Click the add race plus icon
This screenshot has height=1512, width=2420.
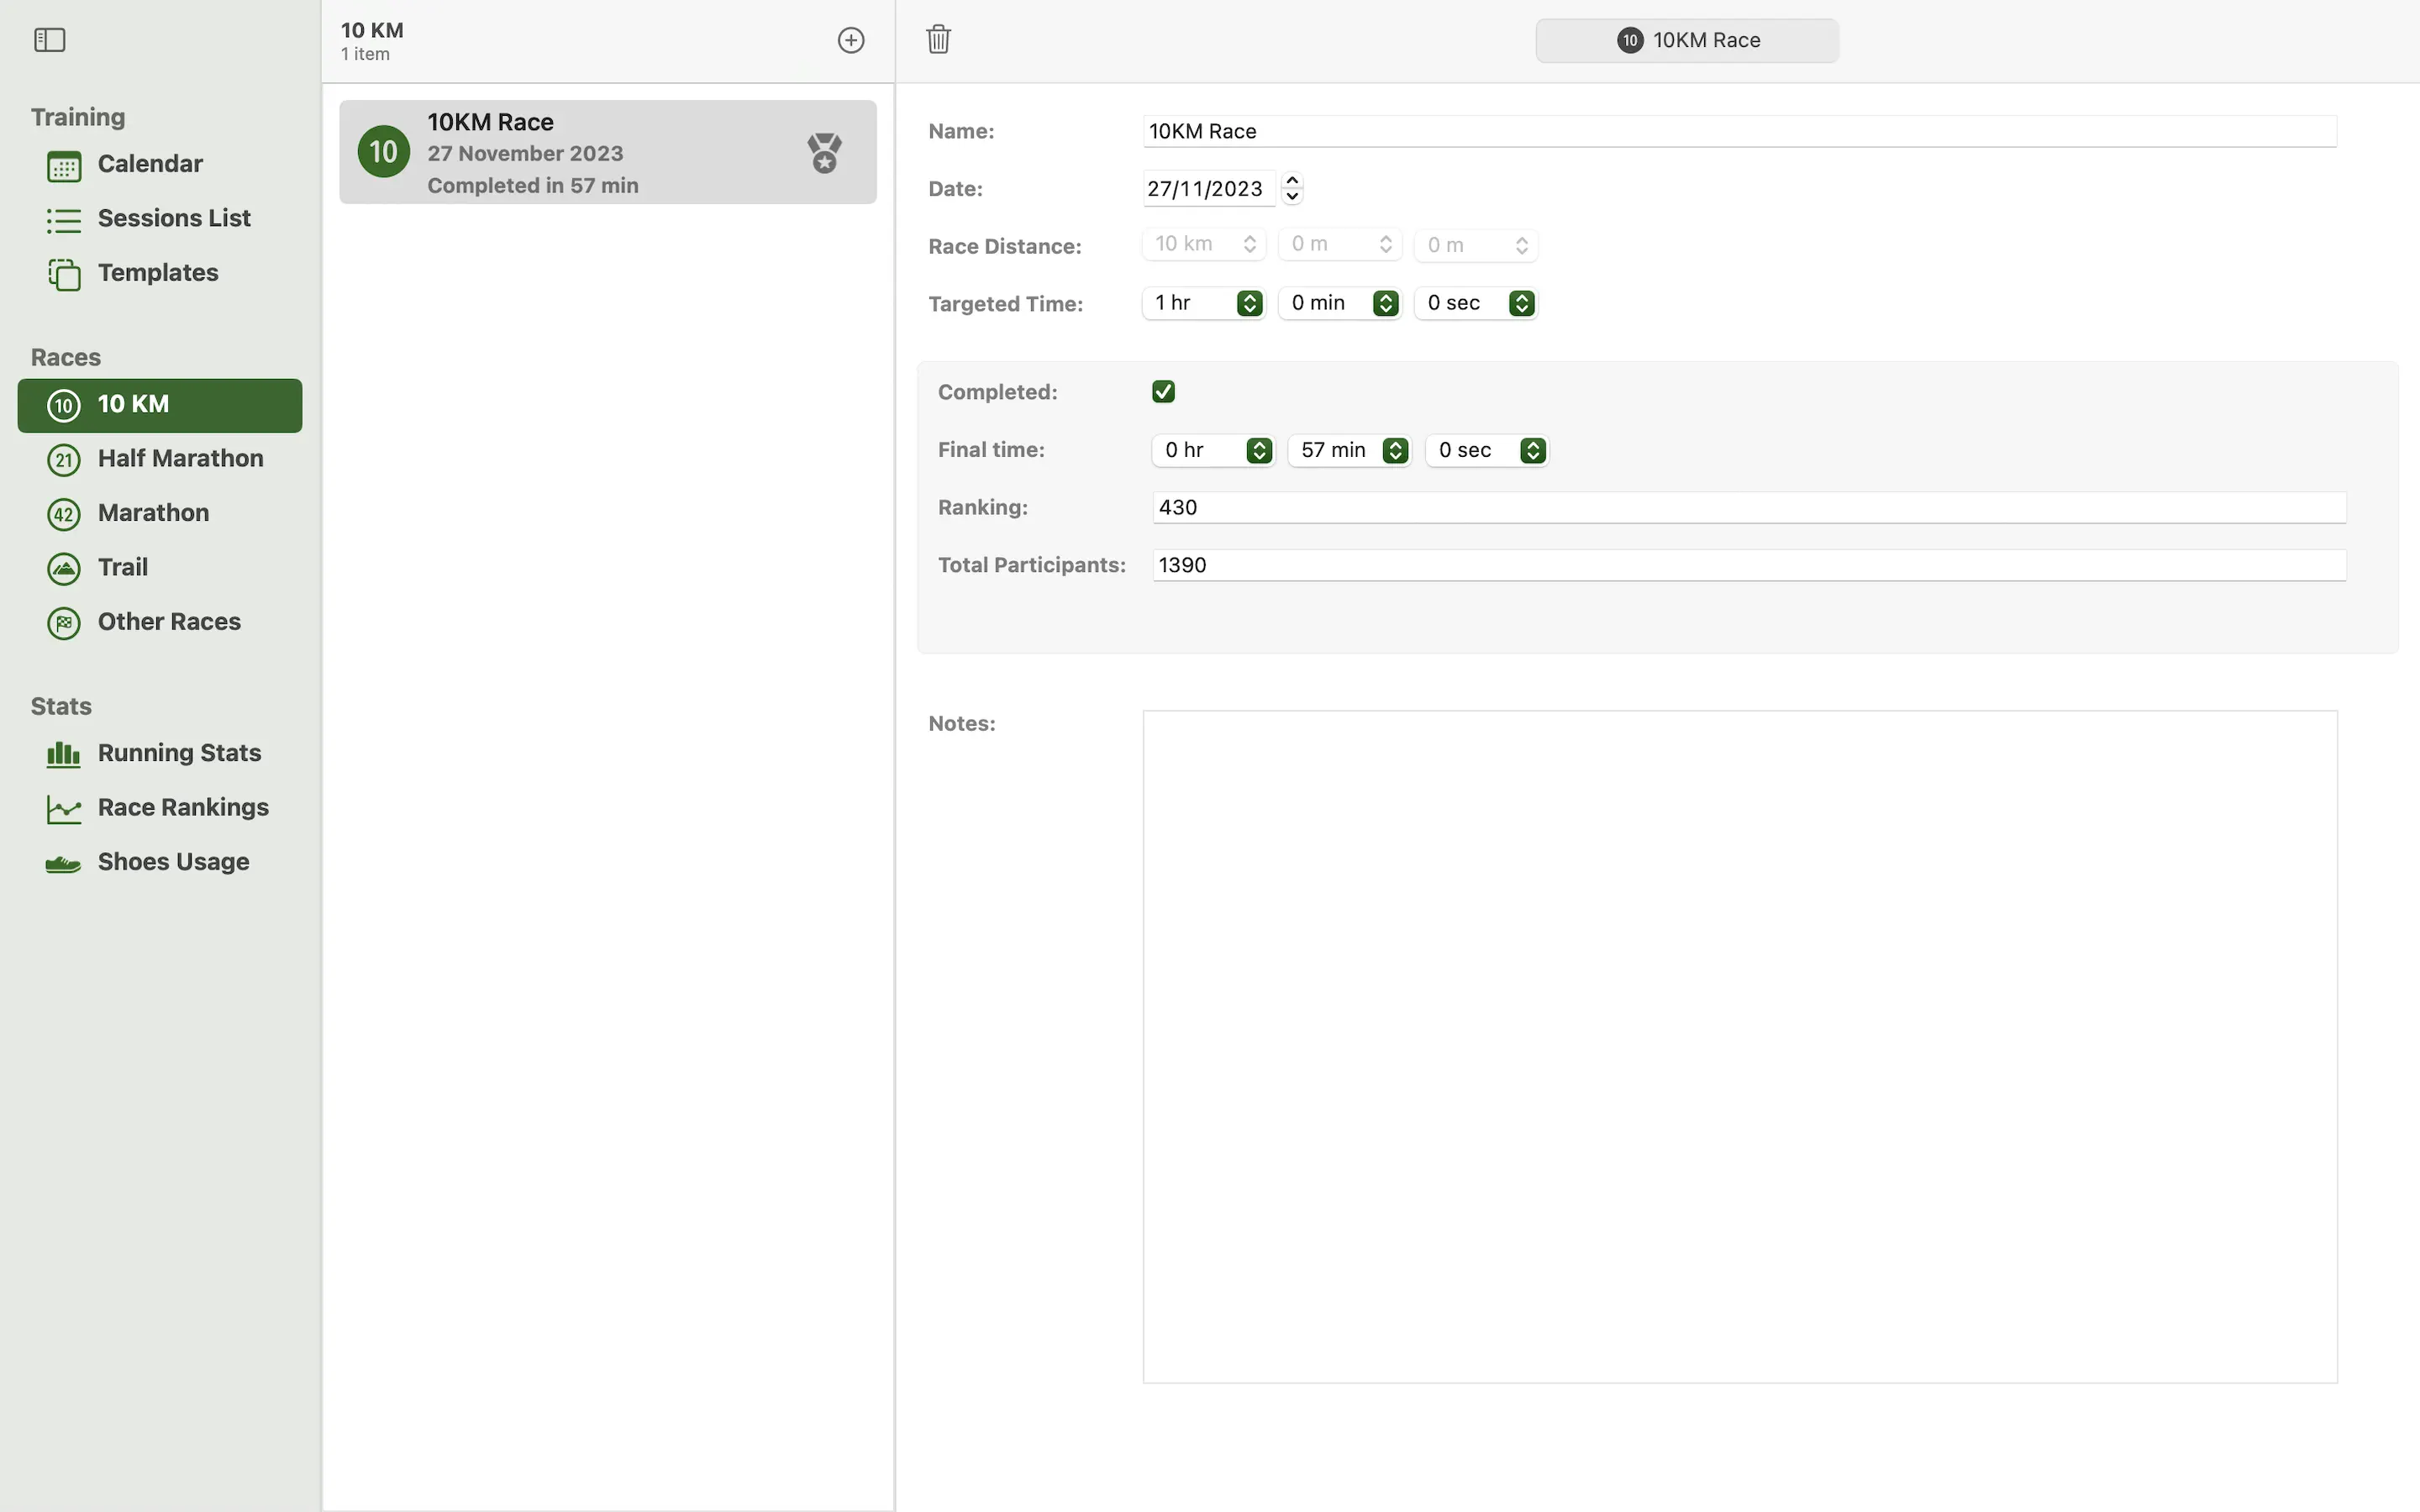point(850,40)
